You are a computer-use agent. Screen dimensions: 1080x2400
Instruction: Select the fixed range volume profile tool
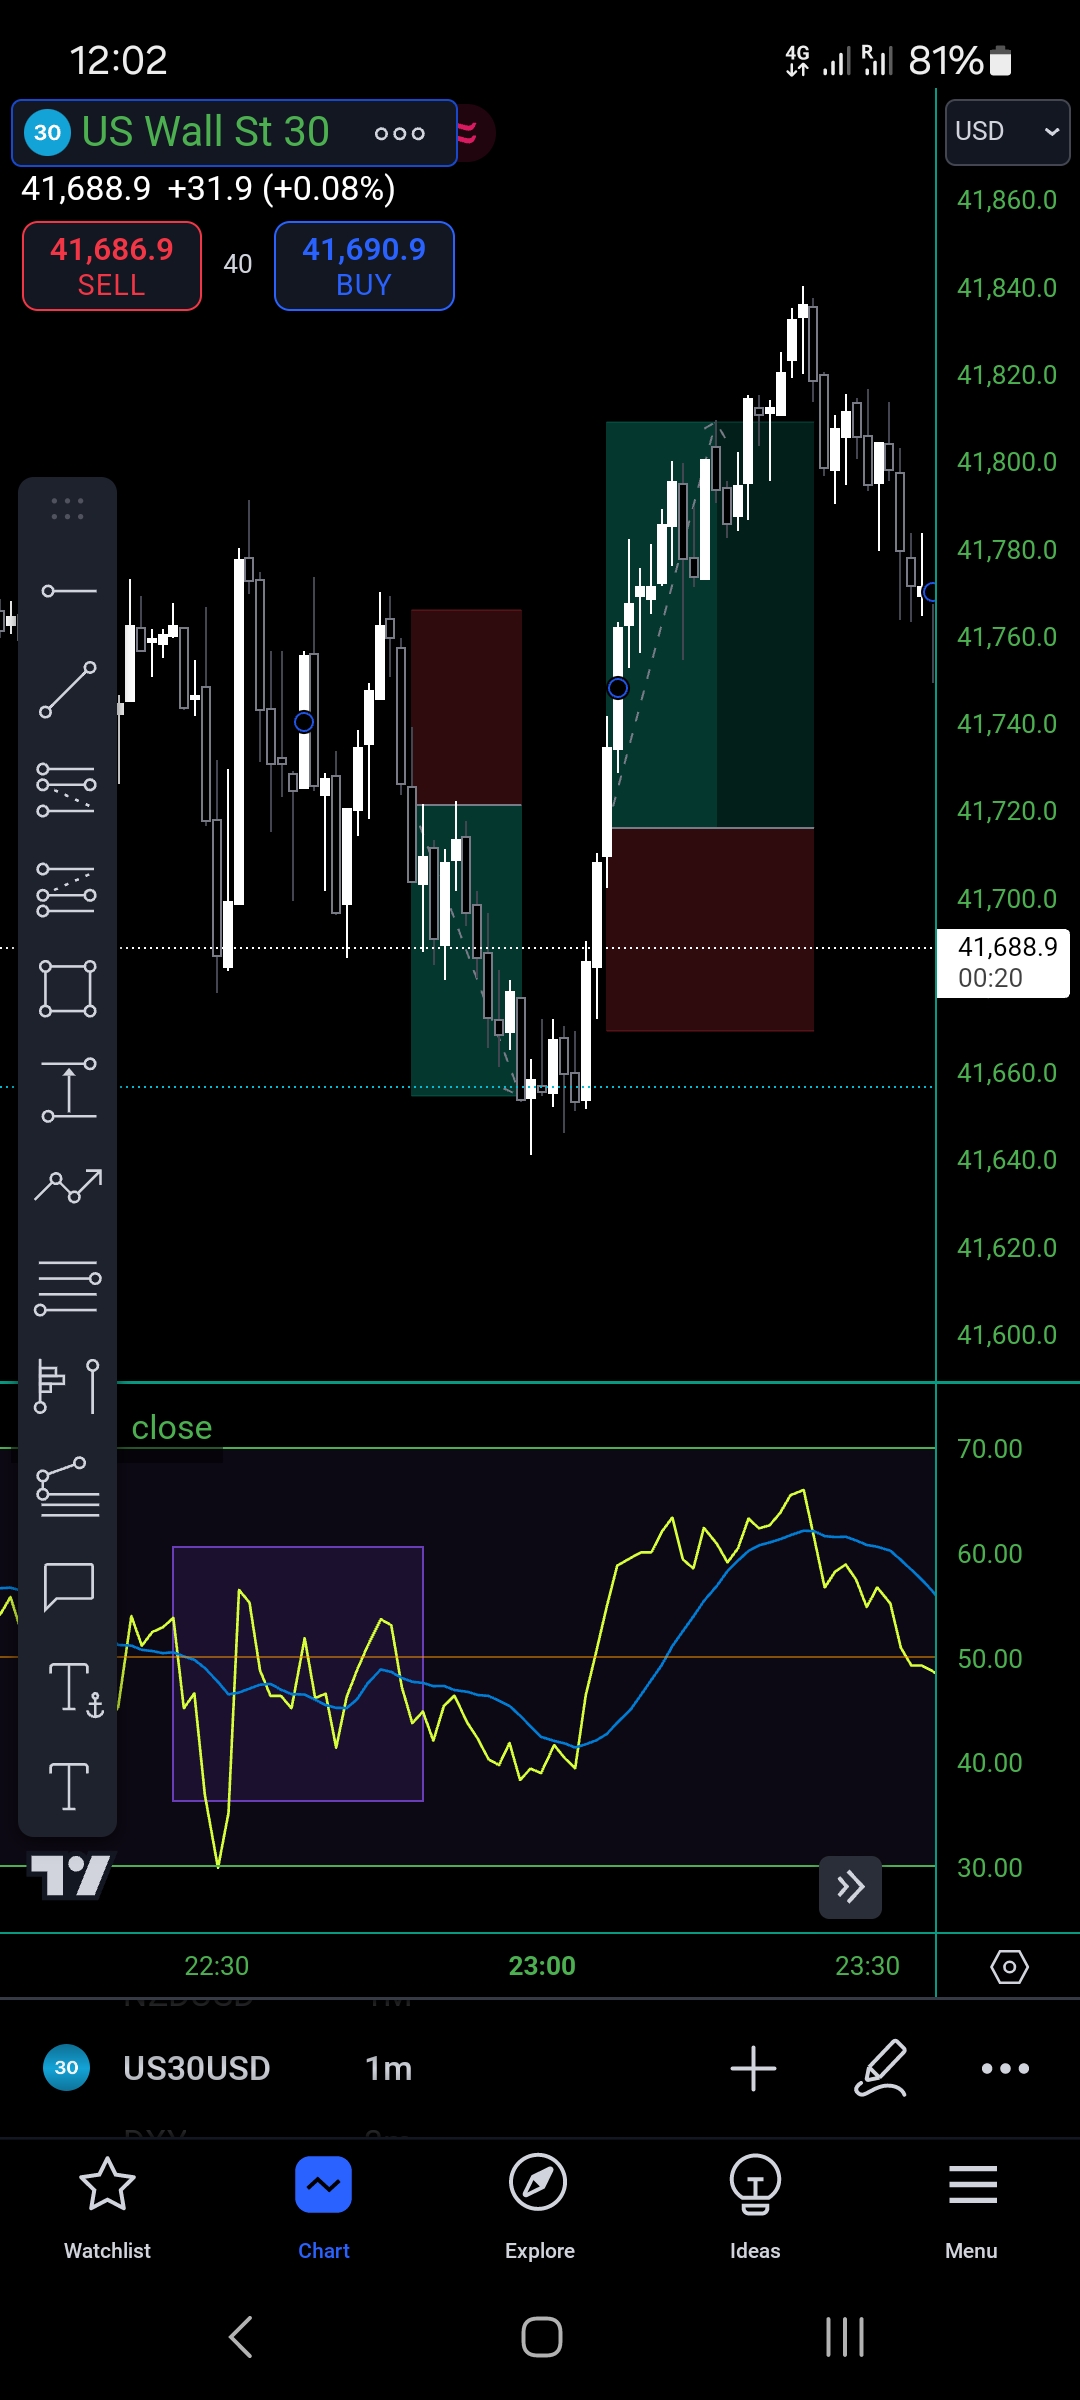point(68,1386)
